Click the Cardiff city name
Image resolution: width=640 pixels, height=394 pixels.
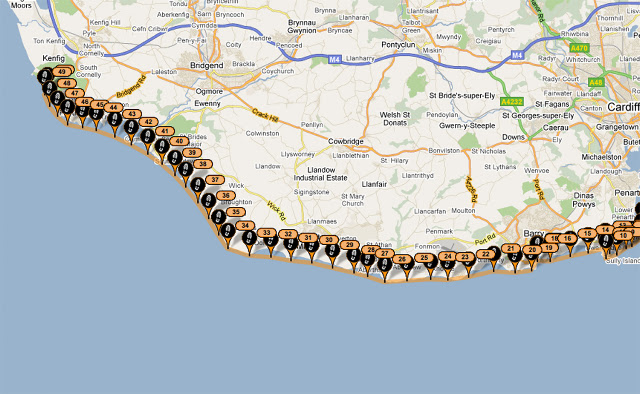click(x=623, y=107)
